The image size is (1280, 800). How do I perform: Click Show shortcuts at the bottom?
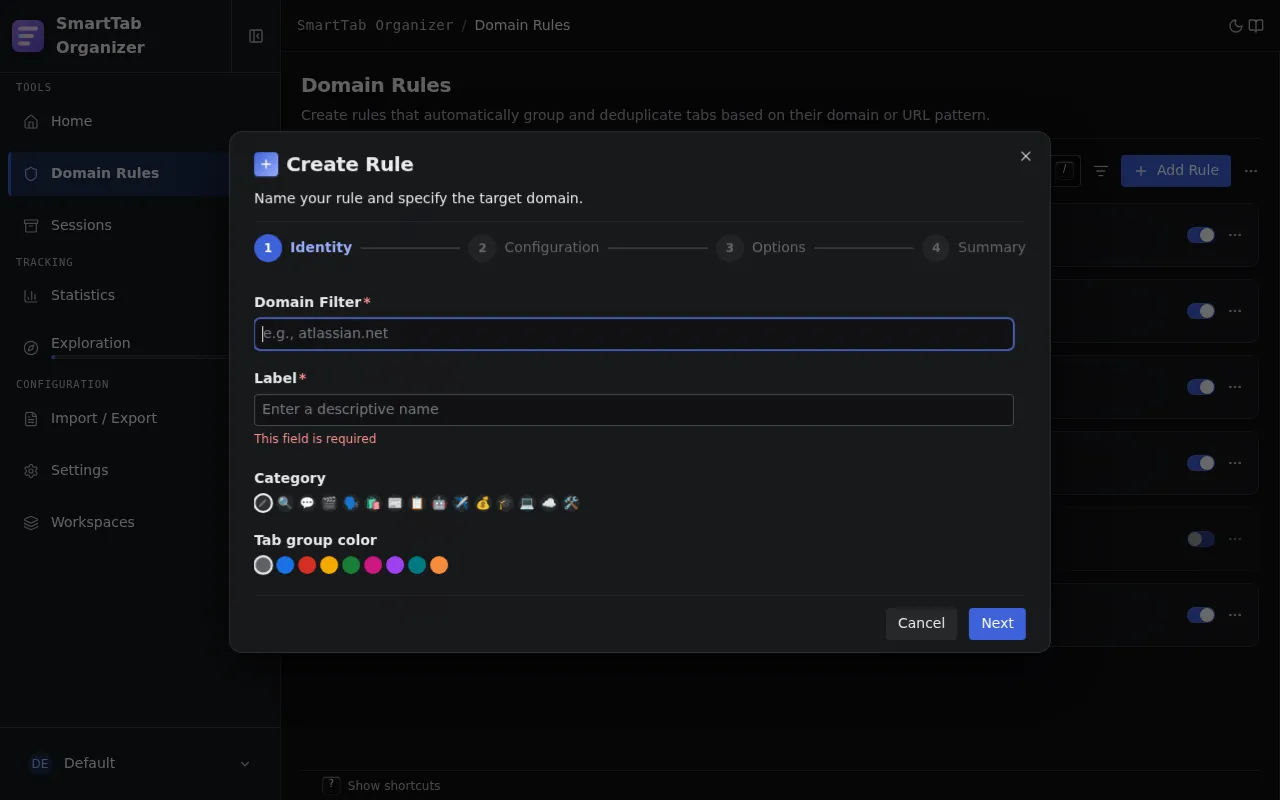394,786
